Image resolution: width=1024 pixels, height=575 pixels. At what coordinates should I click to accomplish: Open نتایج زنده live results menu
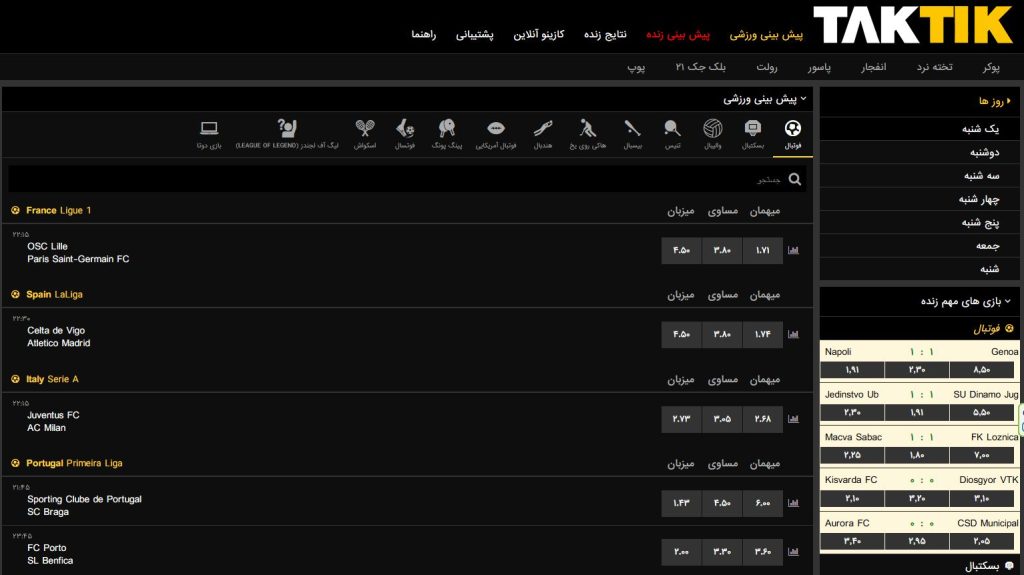[x=605, y=35]
